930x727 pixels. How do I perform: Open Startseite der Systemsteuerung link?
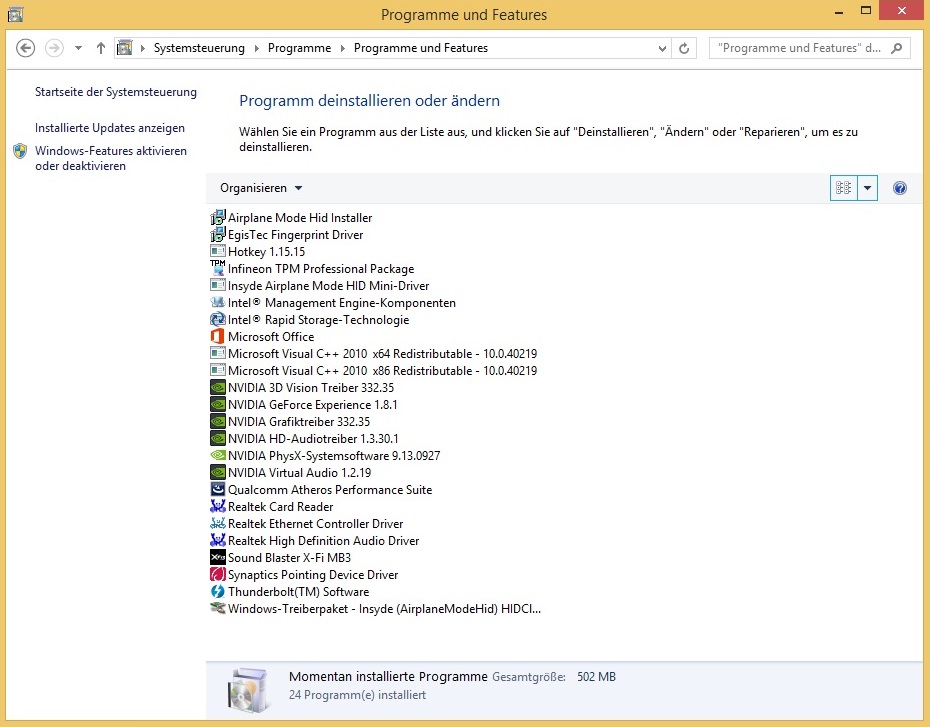pyautogui.click(x=116, y=92)
